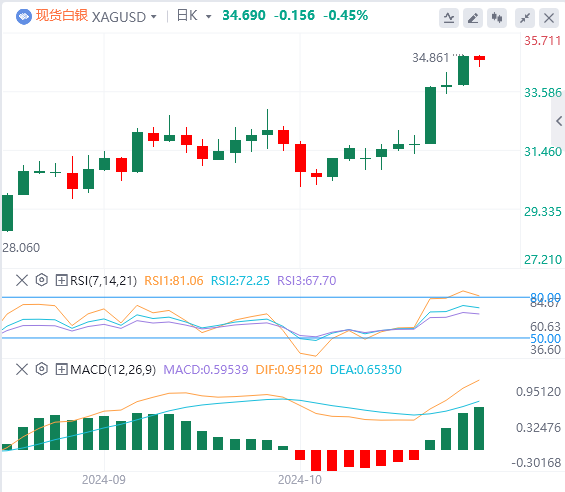The height and width of the screenshot is (492, 565).
Task: Click the 31.460 price axis label
Action: 543,152
